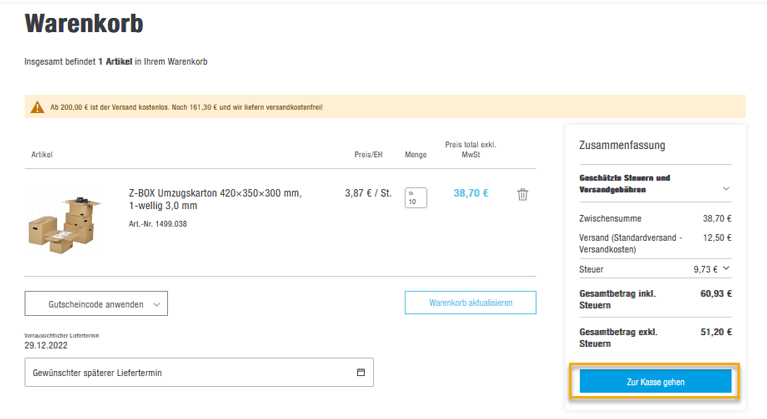Screen dimensions: 767x419
Task: Click the Artikel column header
Action: pyautogui.click(x=42, y=155)
